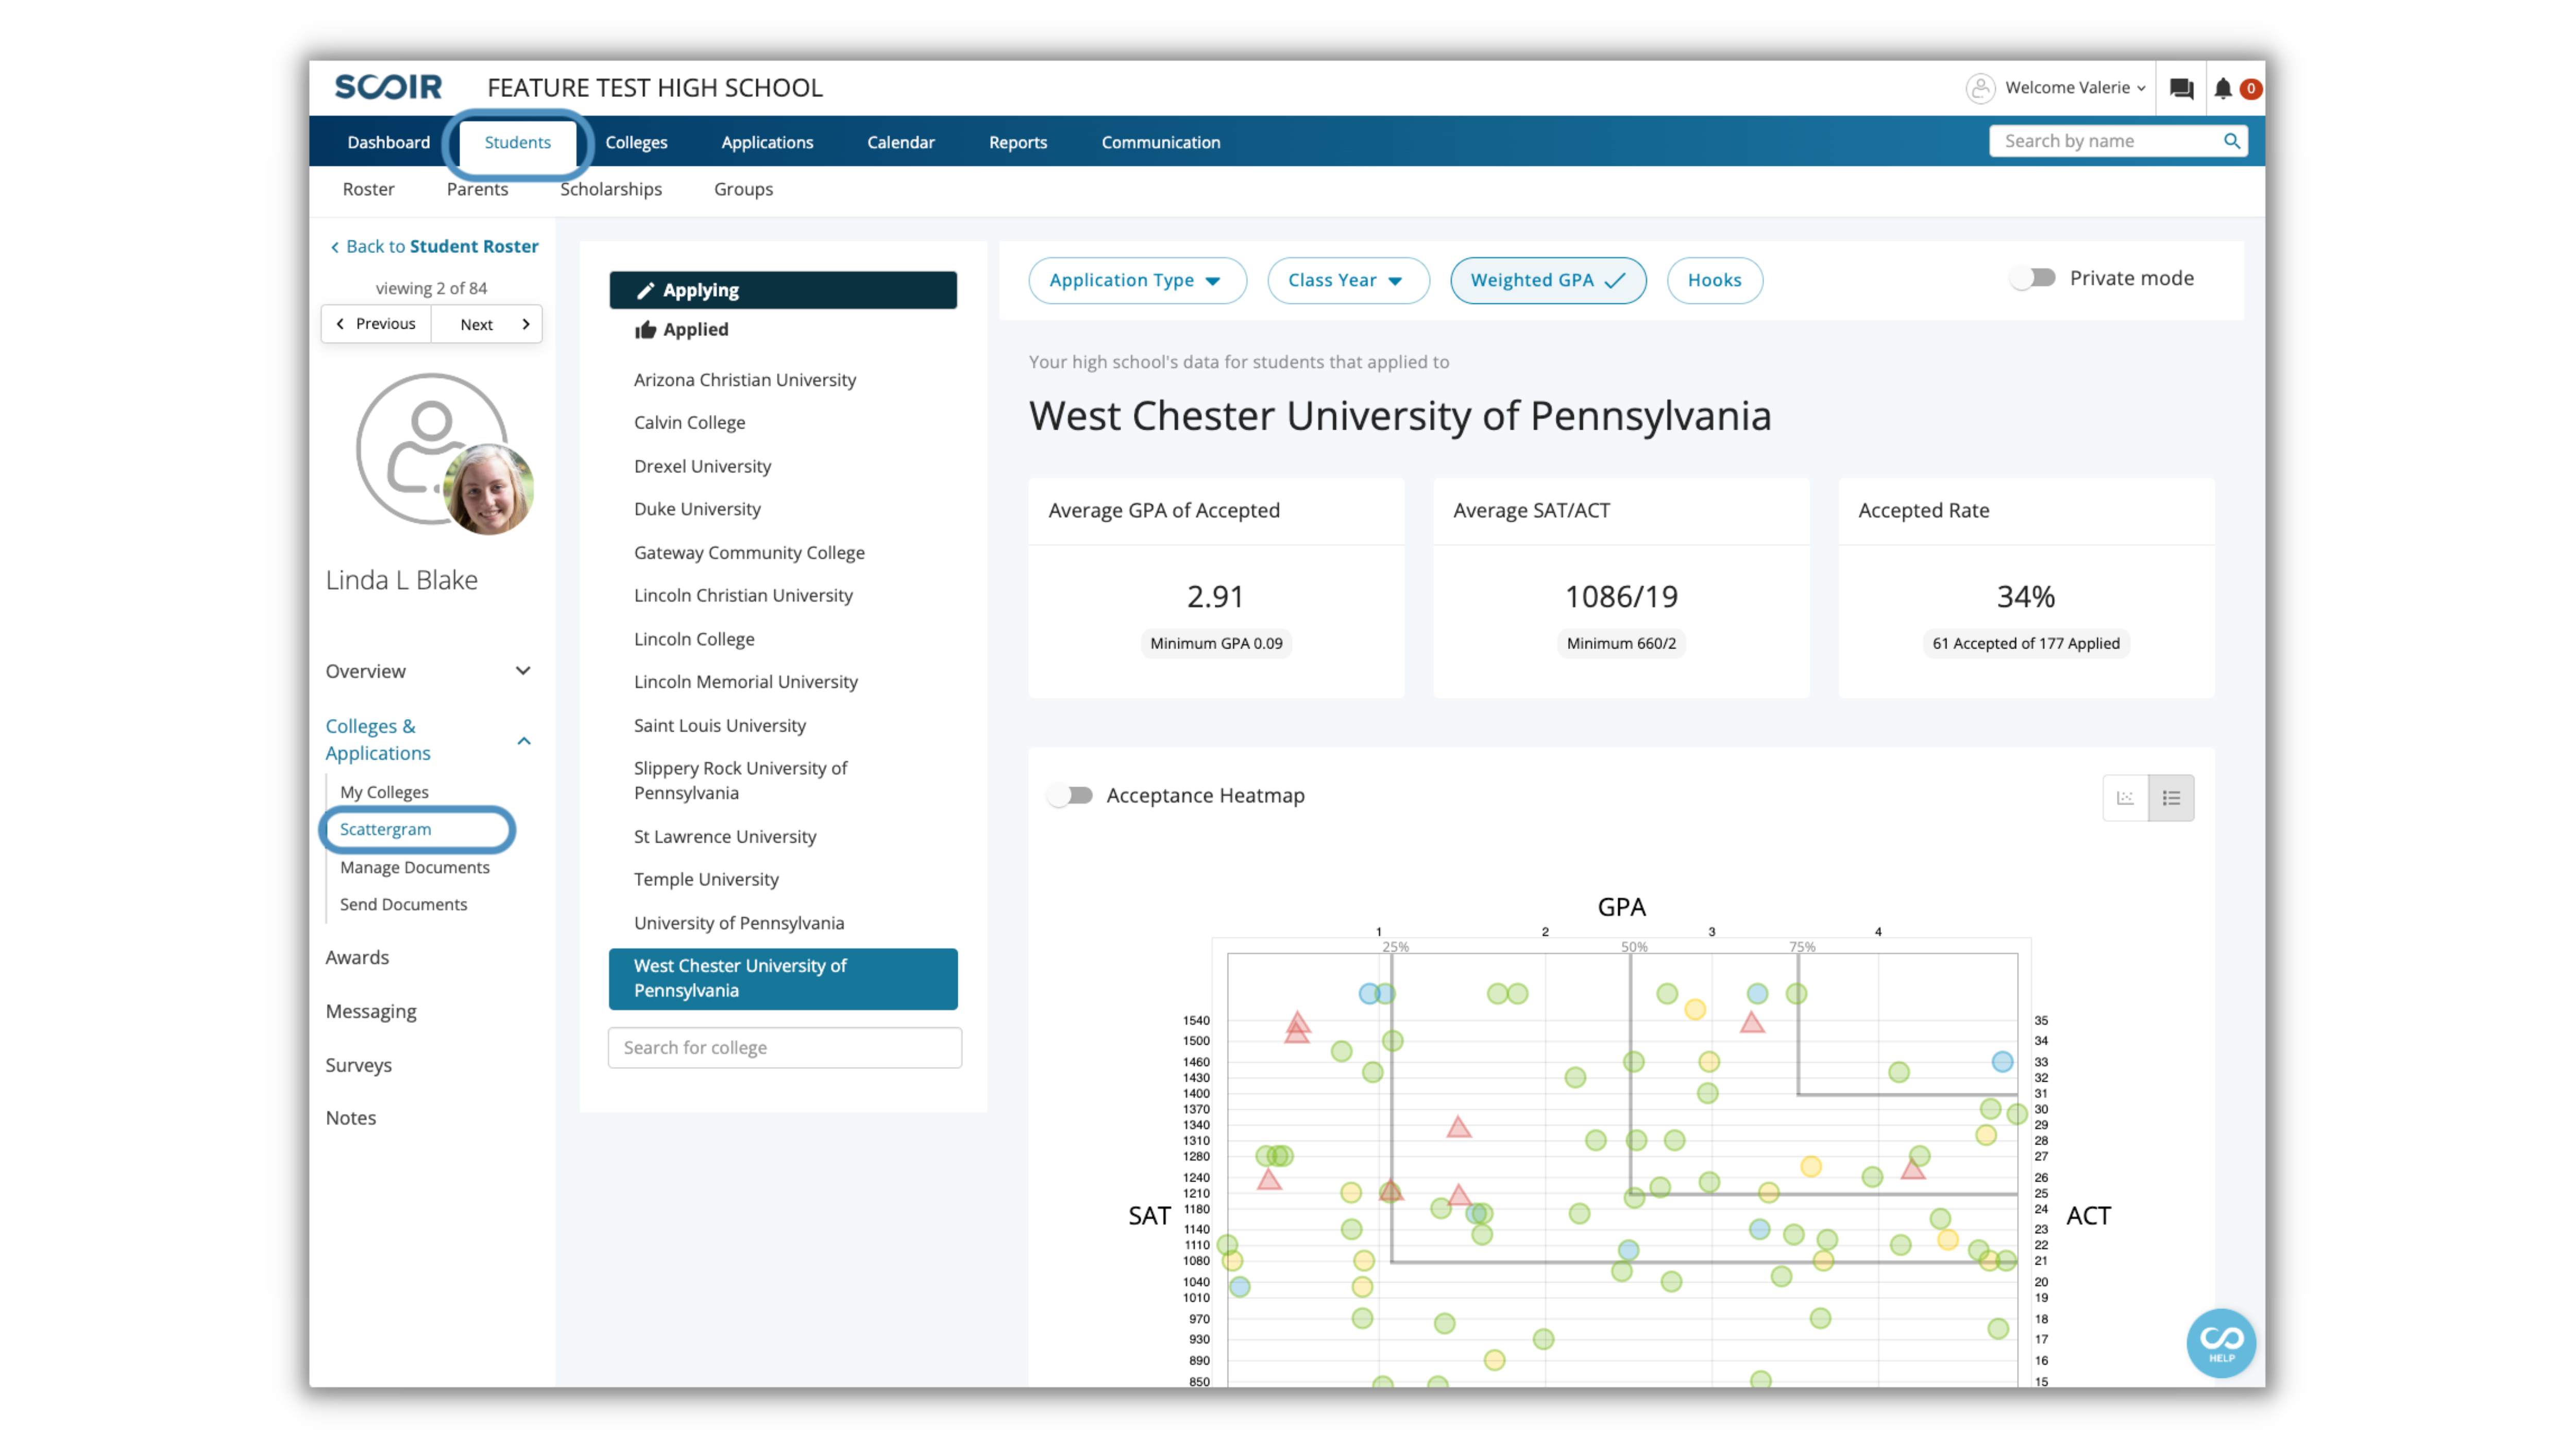Click the back arrow before Student Roster
Viewport: 2576px width, 1449px height.
point(334,247)
